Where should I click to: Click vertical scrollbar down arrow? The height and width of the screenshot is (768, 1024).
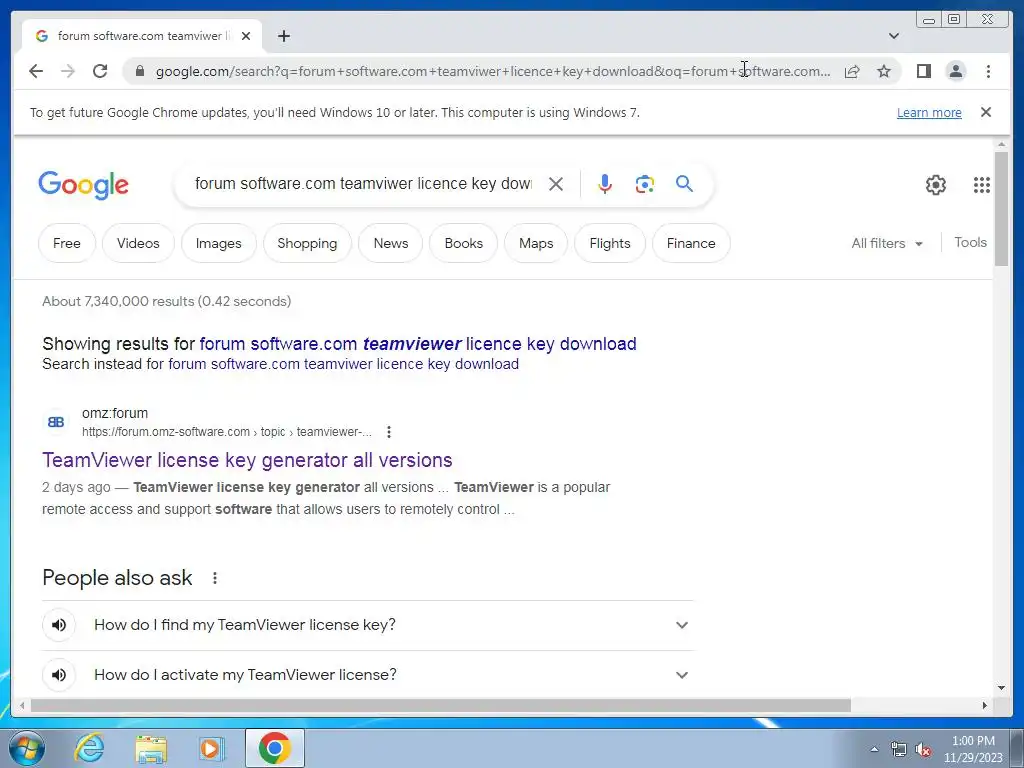[x=1001, y=688]
